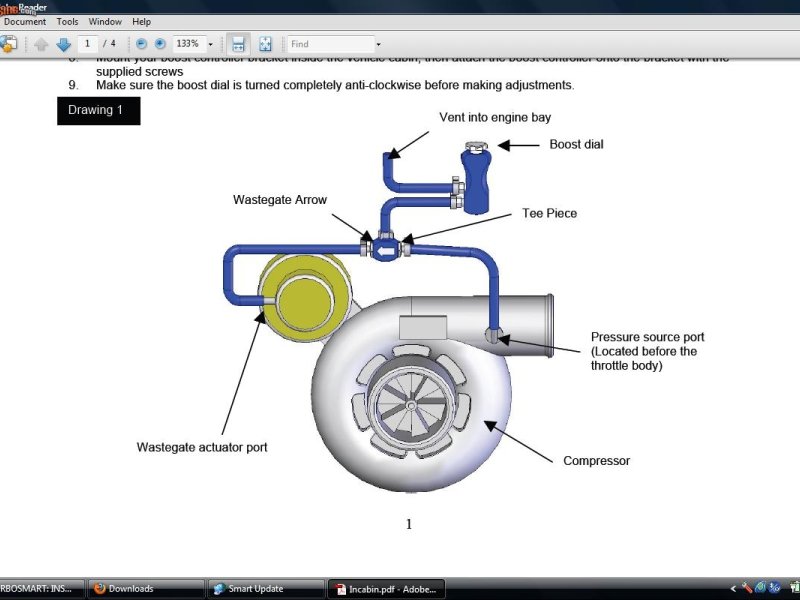Click the 'Compressor' label
The image size is (800, 600).
(x=596, y=461)
